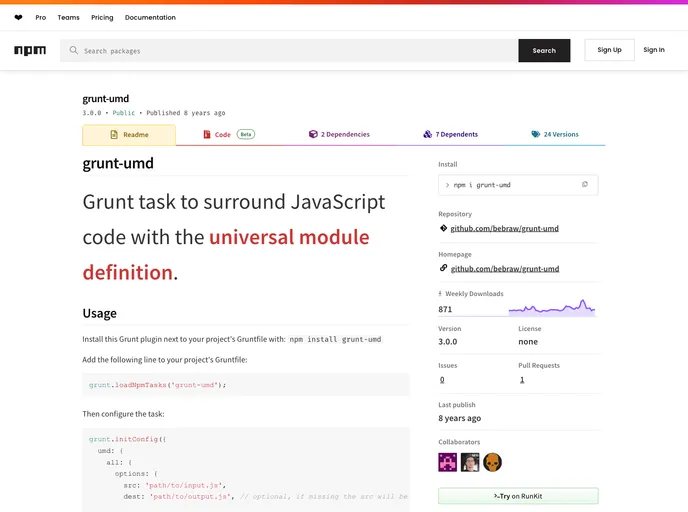The image size is (688, 512).
Task: Click the Collaborators label
Action: coord(459,442)
